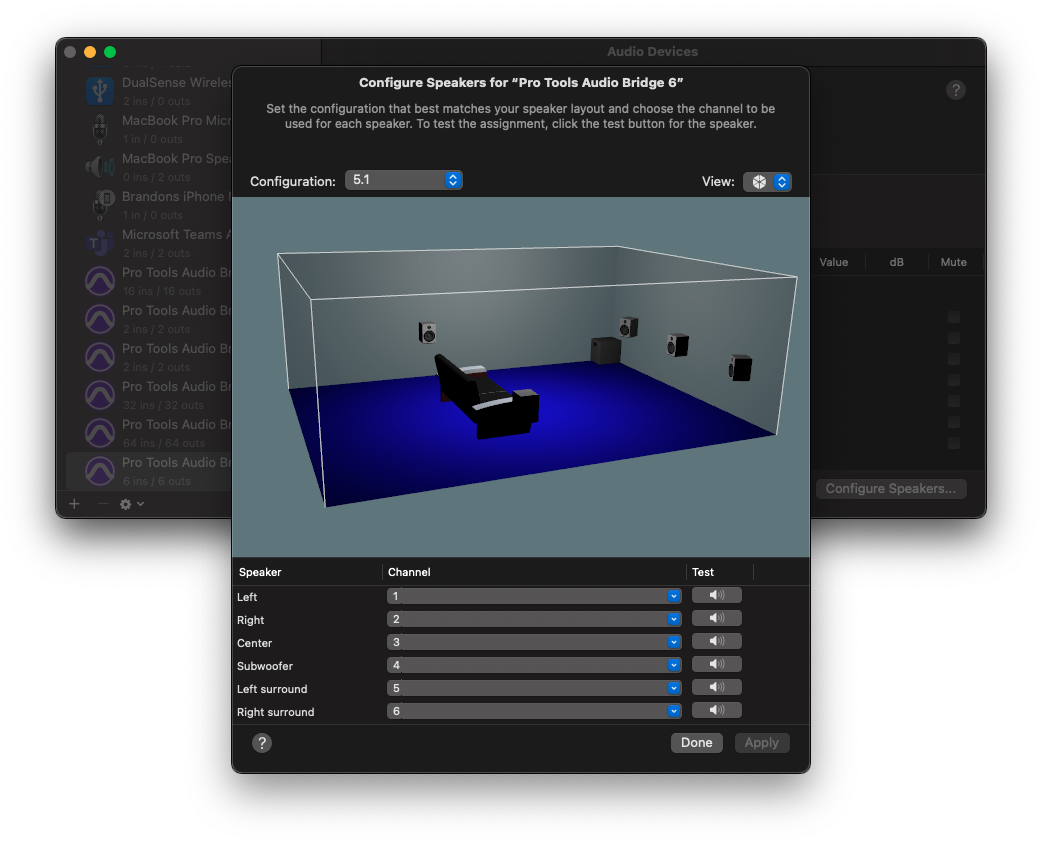Click the Channel column header
Image resolution: width=1042 pixels, height=847 pixels.
point(409,572)
